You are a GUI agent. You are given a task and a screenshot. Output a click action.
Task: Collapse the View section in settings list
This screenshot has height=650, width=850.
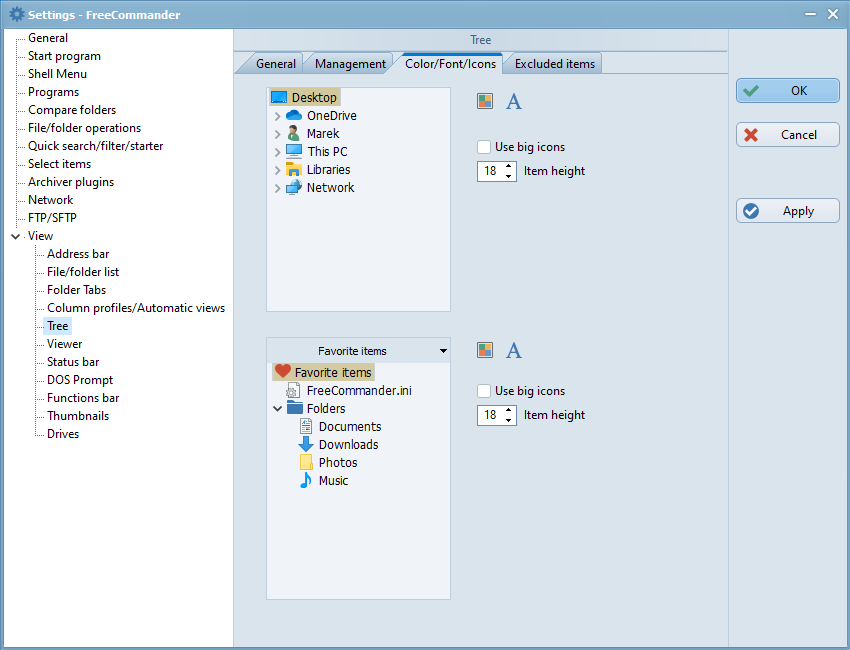click(15, 237)
